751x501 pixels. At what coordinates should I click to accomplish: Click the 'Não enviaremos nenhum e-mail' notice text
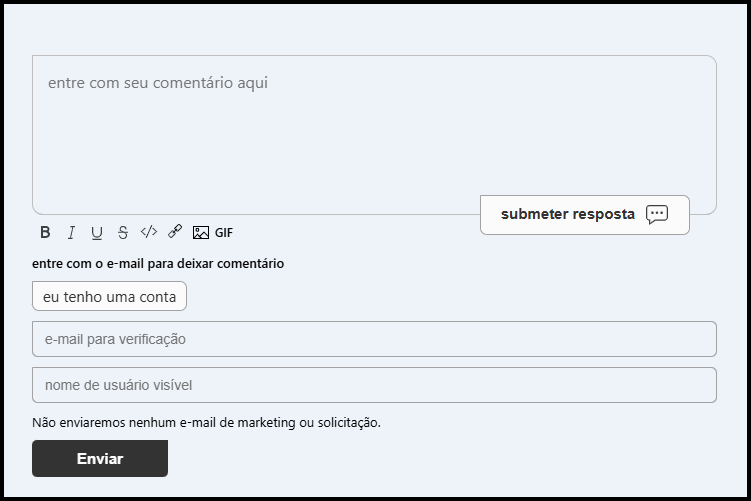(x=206, y=422)
